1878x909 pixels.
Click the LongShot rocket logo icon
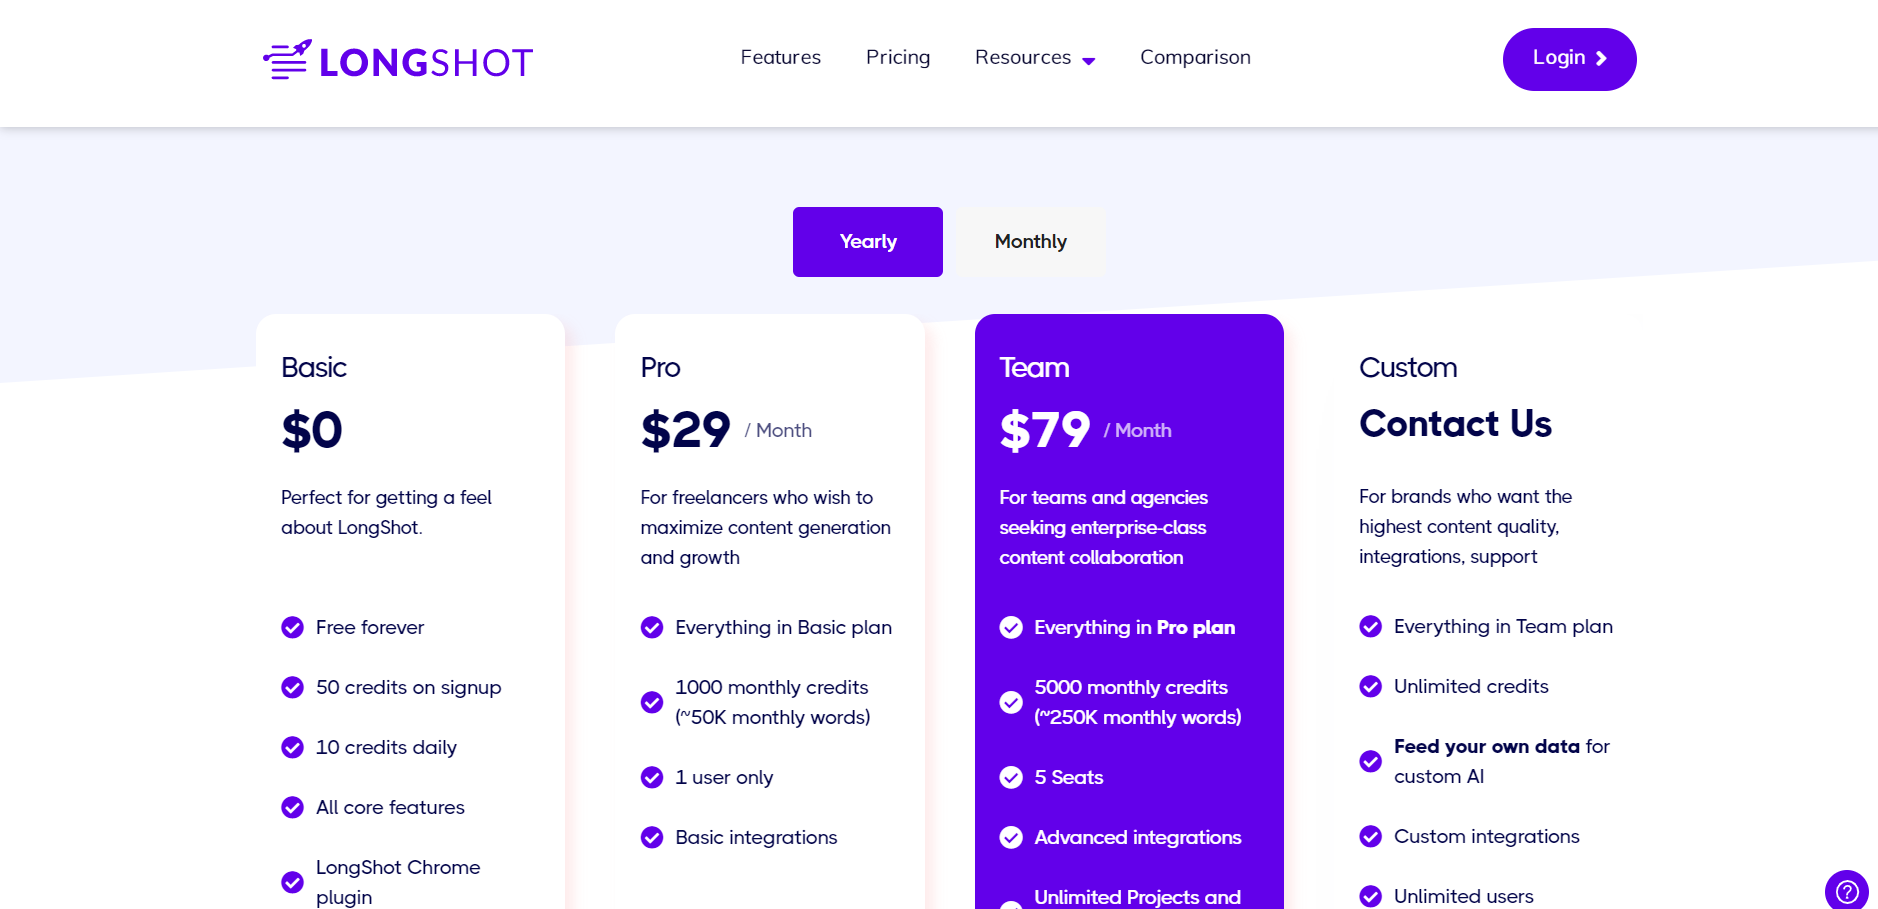(287, 60)
